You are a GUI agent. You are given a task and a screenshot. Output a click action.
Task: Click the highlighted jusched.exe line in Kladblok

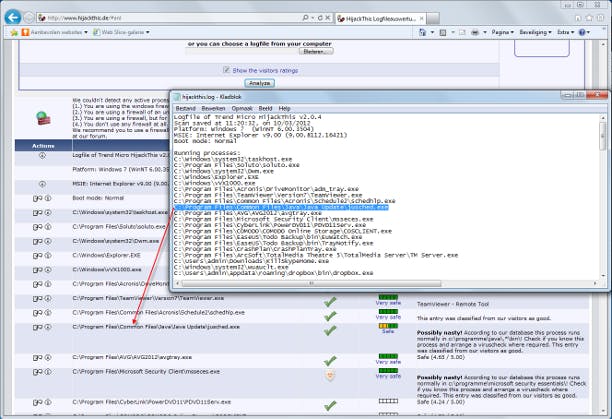pos(281,207)
